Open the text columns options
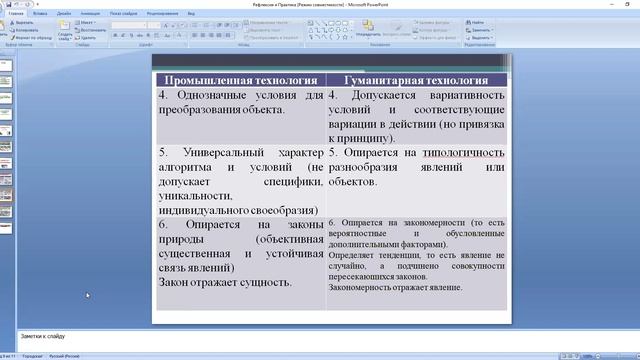This screenshot has width=640, height=360. pos(229,36)
